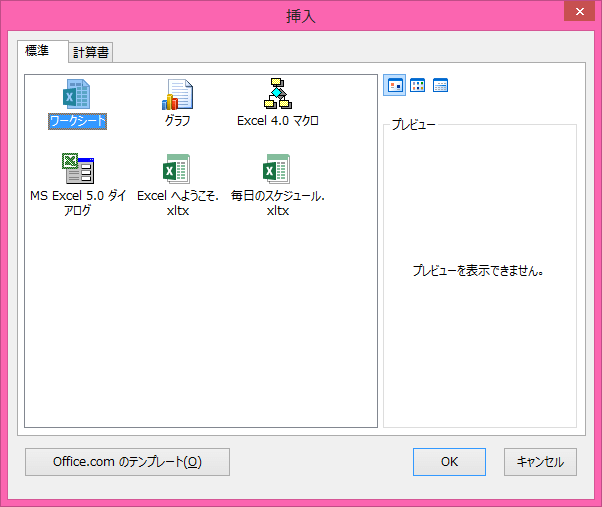Click the Excel 4.0 マクロ label
The image size is (602, 507).
pos(278,121)
